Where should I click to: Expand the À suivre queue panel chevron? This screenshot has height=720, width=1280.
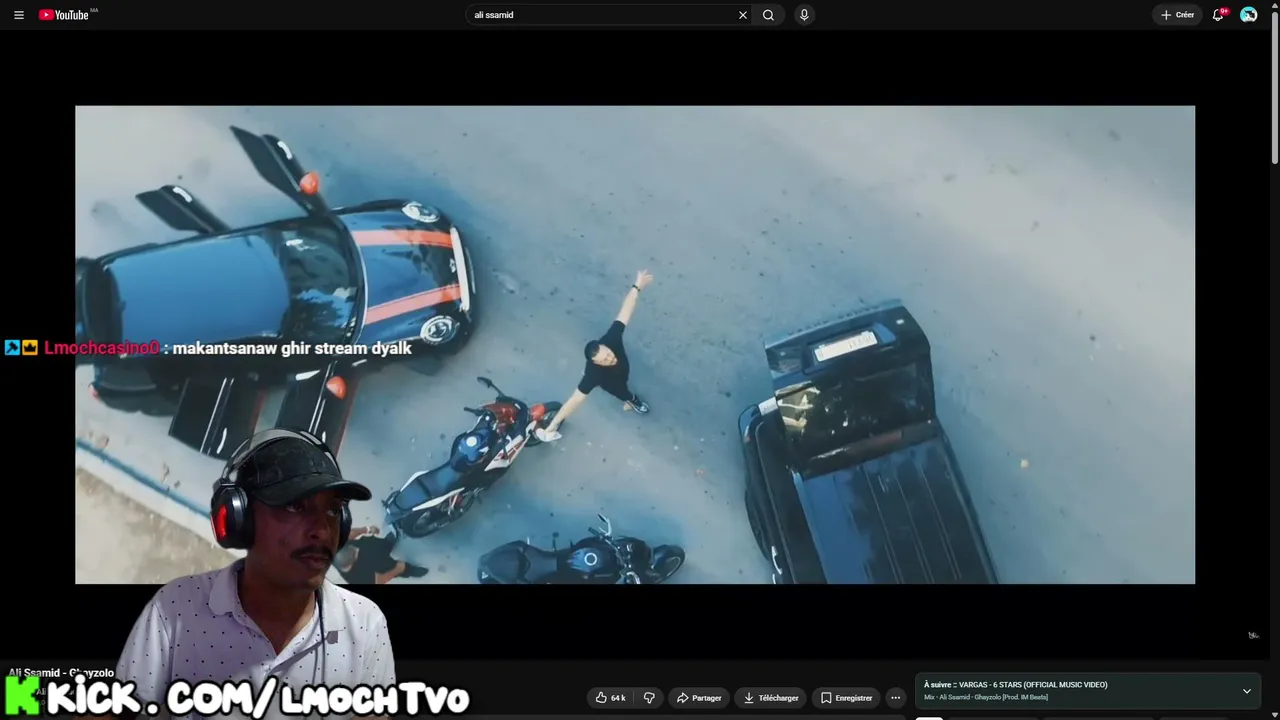1247,691
